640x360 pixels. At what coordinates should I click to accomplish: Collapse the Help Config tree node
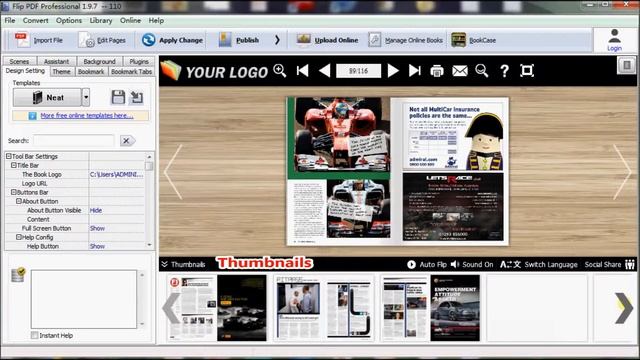(x=19, y=237)
